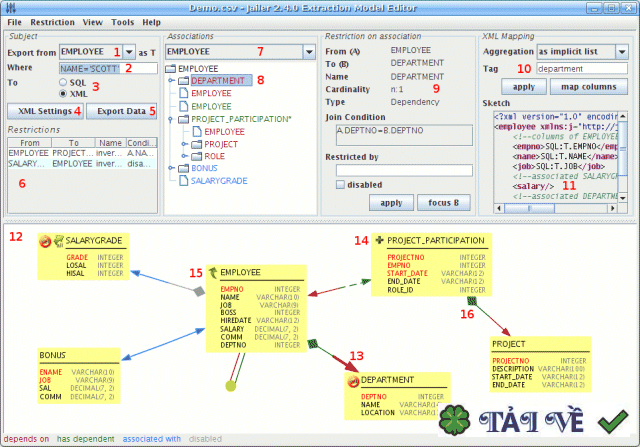The height and width of the screenshot is (447, 640).
Task: Click the Tag department input field
Action: click(x=582, y=69)
